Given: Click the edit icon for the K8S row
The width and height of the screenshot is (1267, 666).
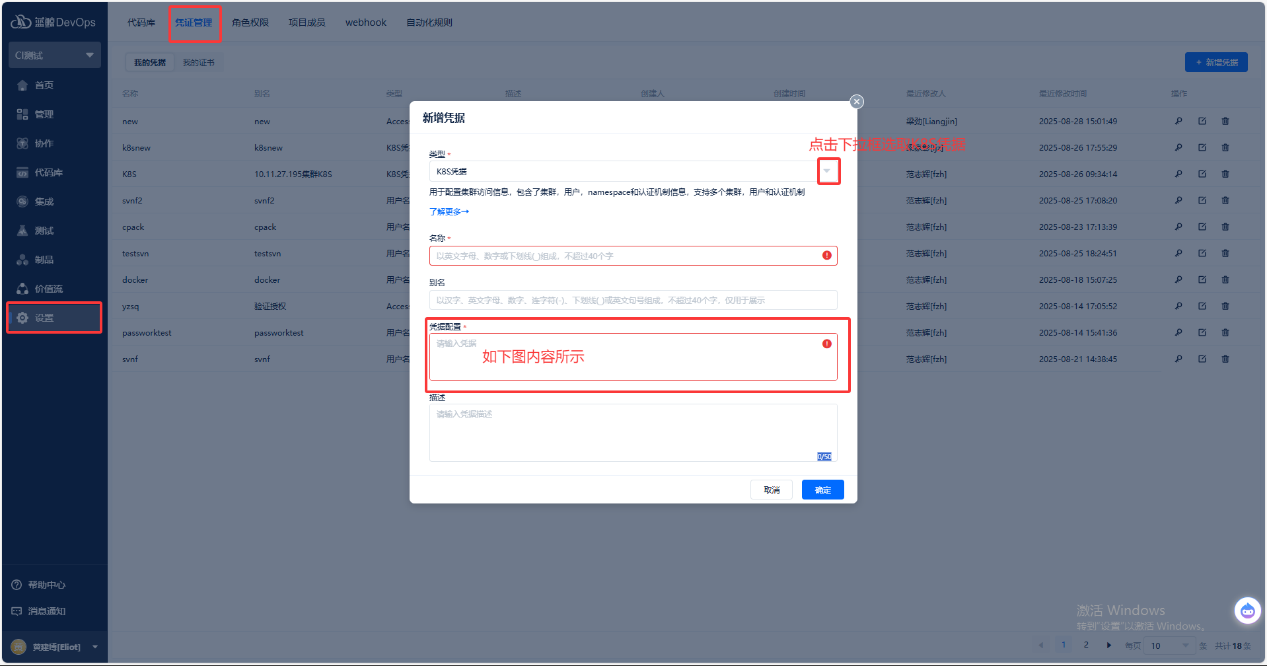Looking at the screenshot, I should coord(1202,174).
